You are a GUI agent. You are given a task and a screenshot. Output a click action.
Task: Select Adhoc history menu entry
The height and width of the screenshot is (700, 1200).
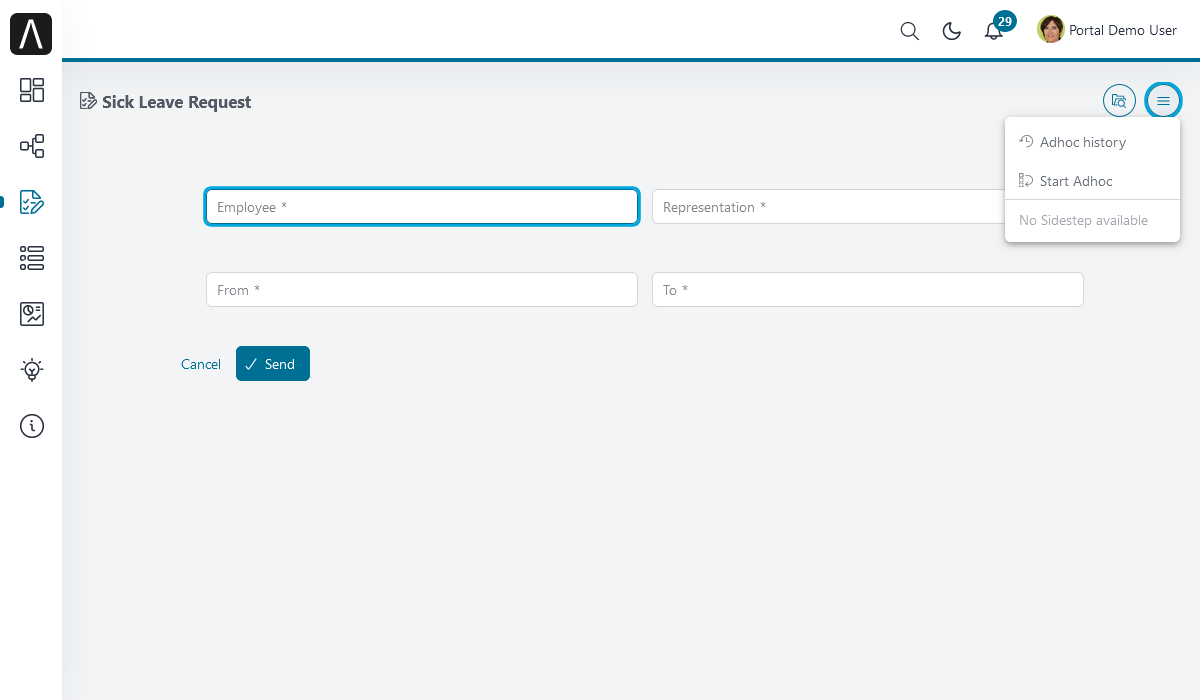point(1082,142)
